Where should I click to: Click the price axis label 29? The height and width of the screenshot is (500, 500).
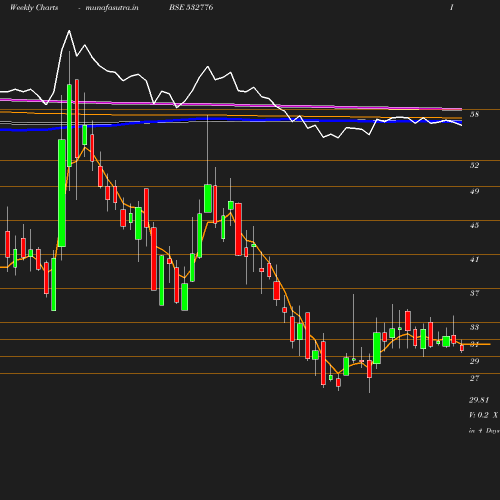474,361
